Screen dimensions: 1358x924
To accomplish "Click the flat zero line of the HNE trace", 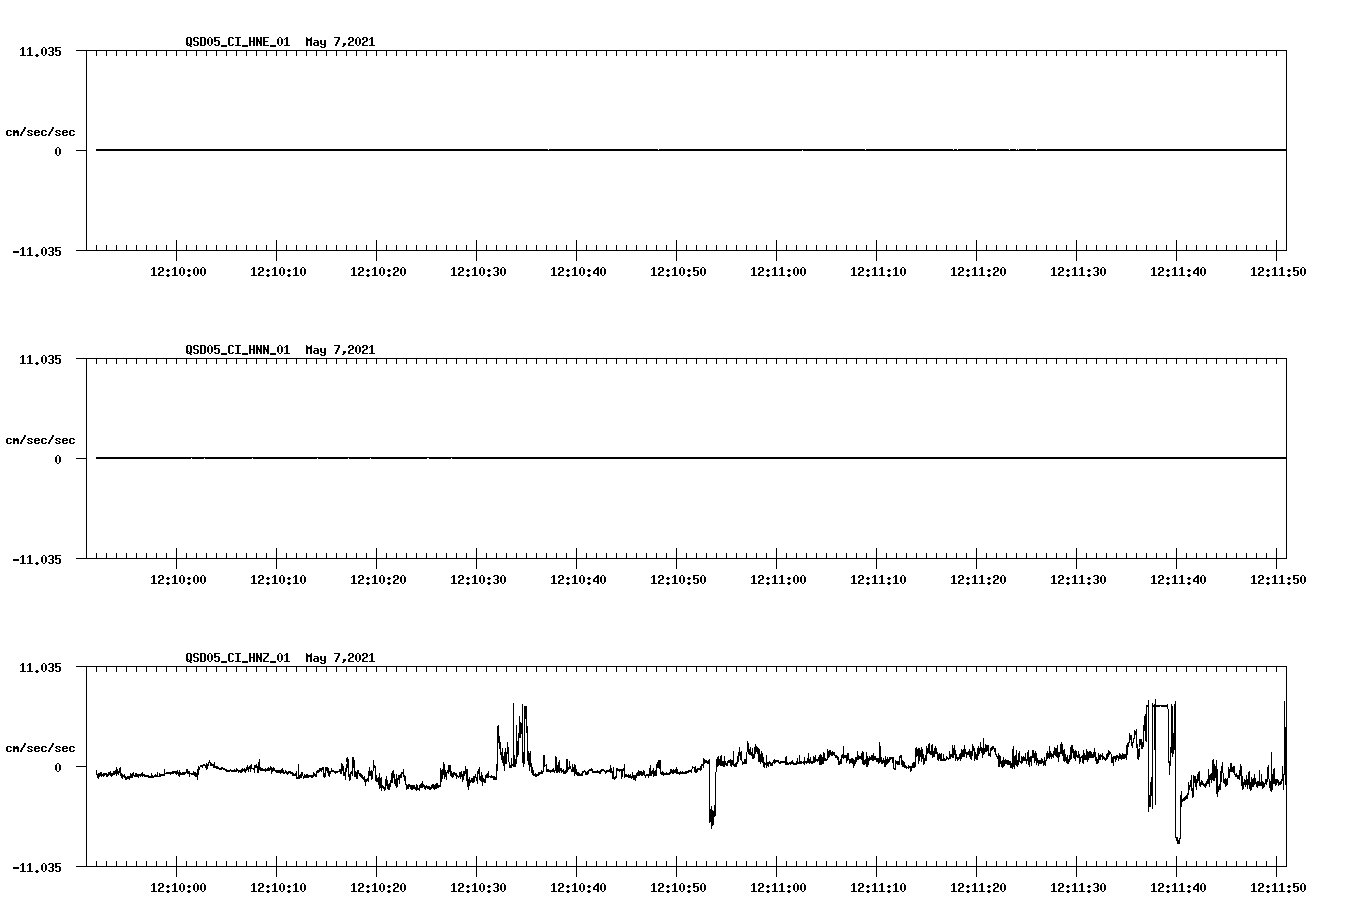I will pos(600,150).
